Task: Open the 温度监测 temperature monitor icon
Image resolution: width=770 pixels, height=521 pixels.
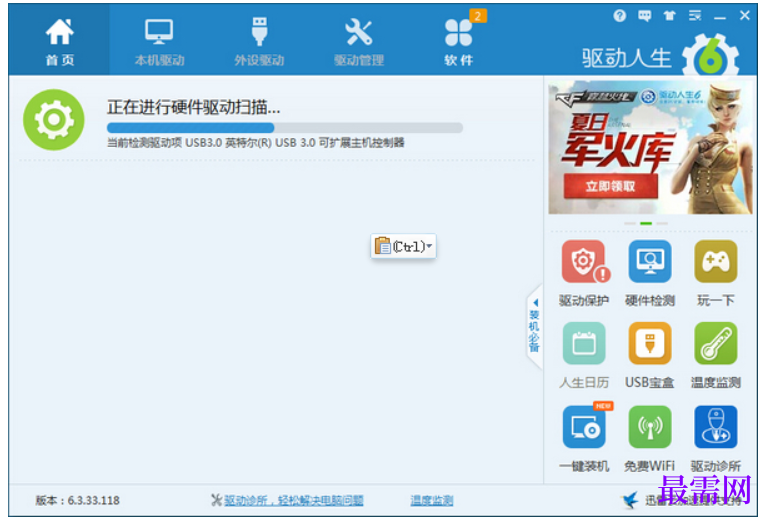Action: (x=715, y=343)
